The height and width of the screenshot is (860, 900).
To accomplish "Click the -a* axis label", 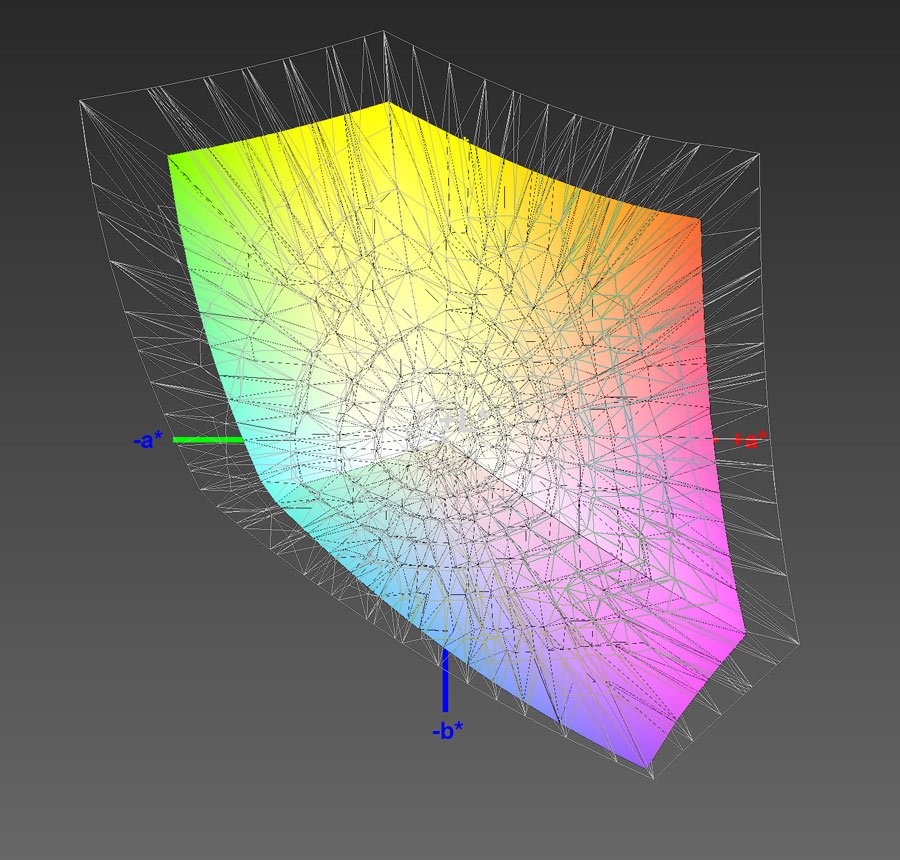I will pos(147,440).
